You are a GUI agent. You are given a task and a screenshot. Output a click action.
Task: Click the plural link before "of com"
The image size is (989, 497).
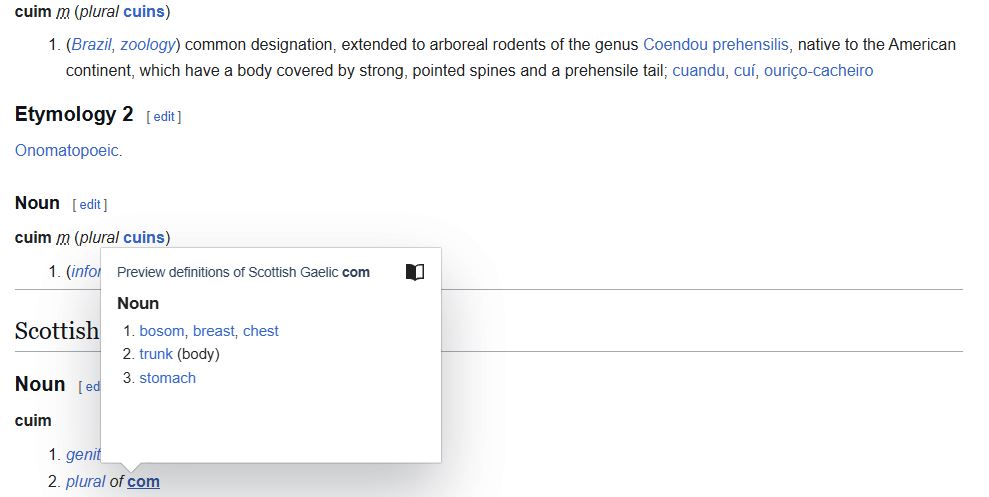[x=85, y=482]
